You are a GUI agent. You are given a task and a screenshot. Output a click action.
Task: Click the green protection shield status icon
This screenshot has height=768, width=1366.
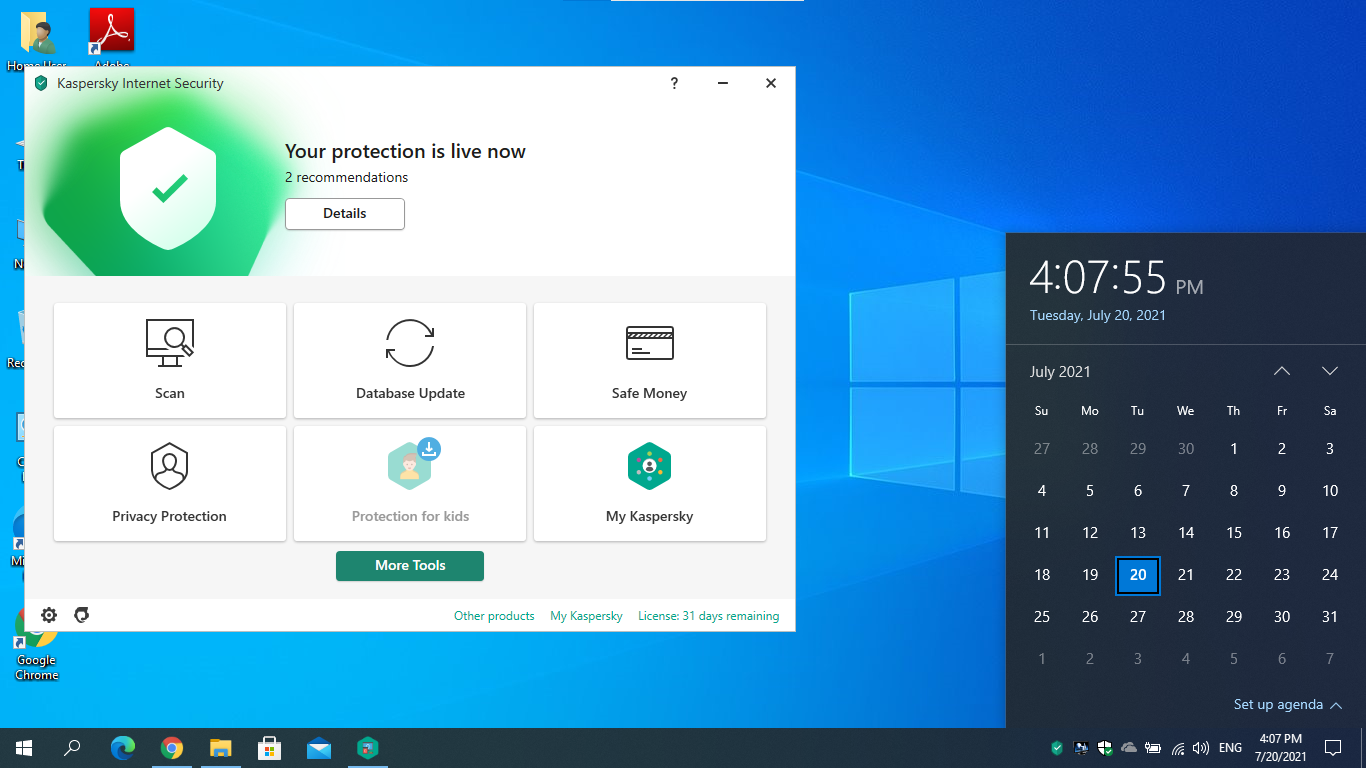click(168, 188)
